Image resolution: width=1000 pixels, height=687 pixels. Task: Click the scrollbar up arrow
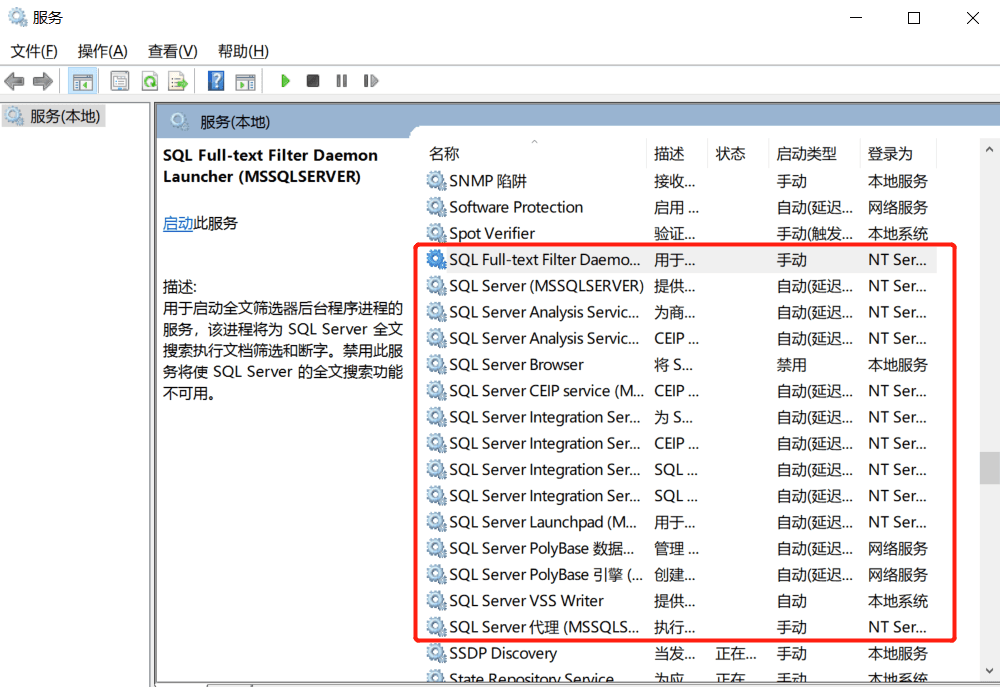click(989, 150)
